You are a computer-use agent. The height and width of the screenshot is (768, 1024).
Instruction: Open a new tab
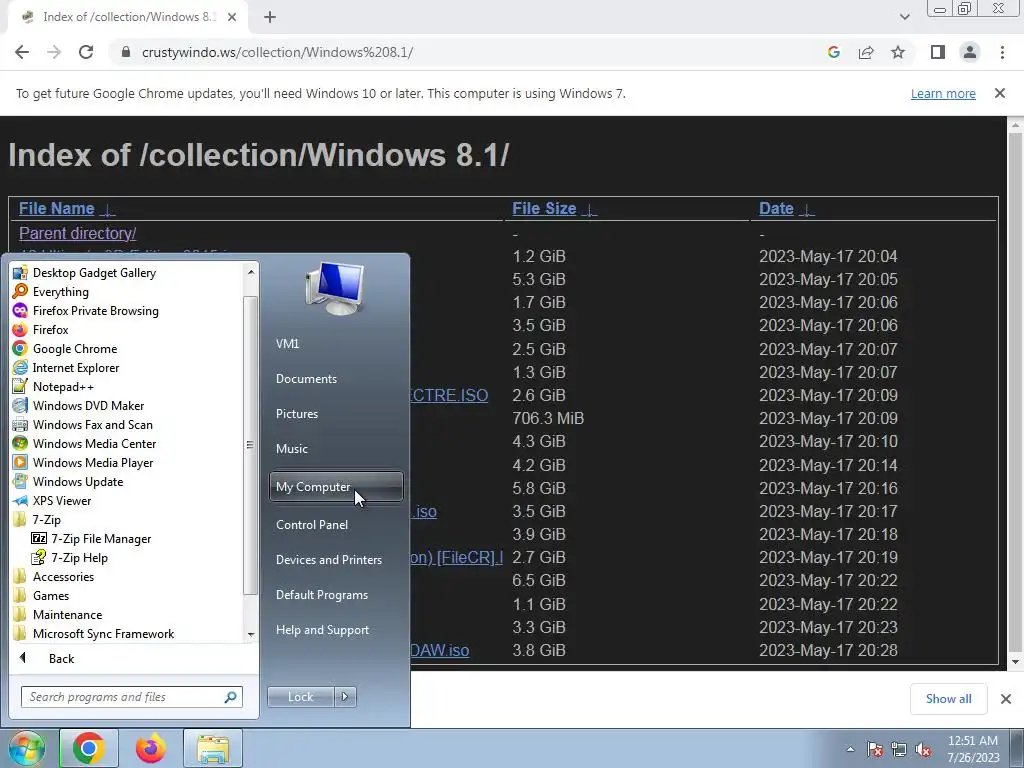(x=270, y=17)
